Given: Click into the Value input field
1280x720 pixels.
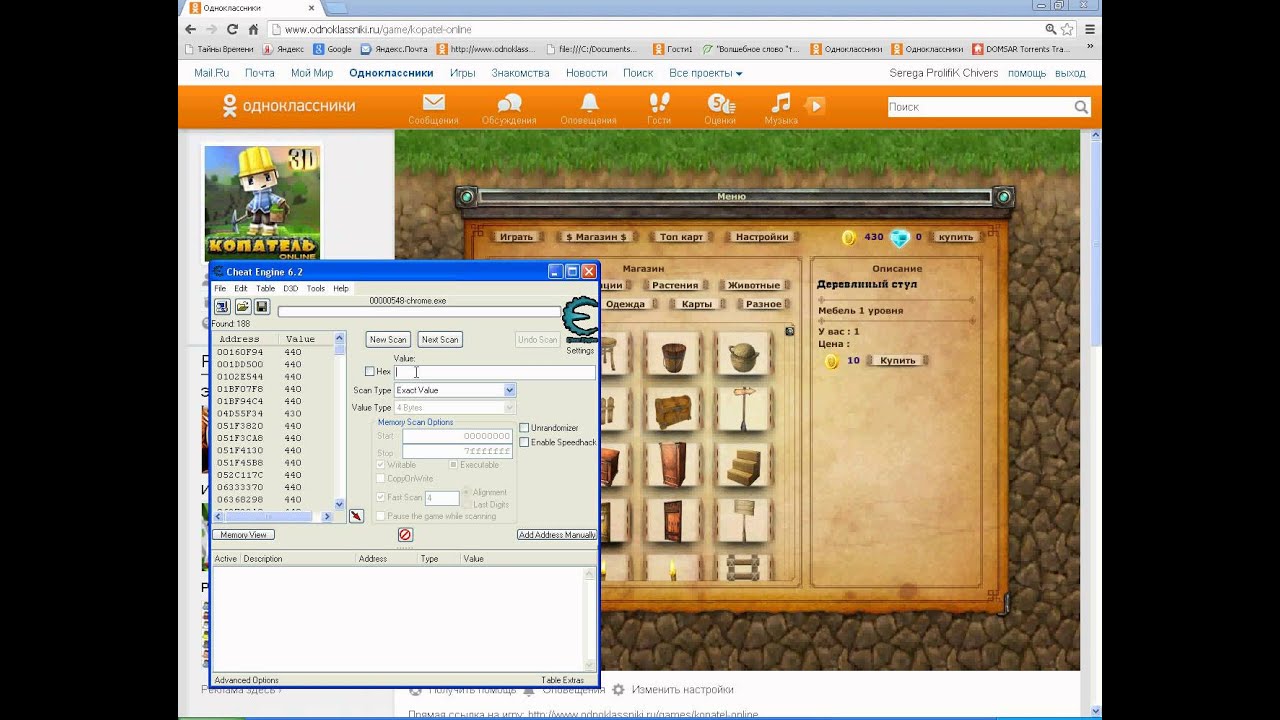Looking at the screenshot, I should pos(495,372).
